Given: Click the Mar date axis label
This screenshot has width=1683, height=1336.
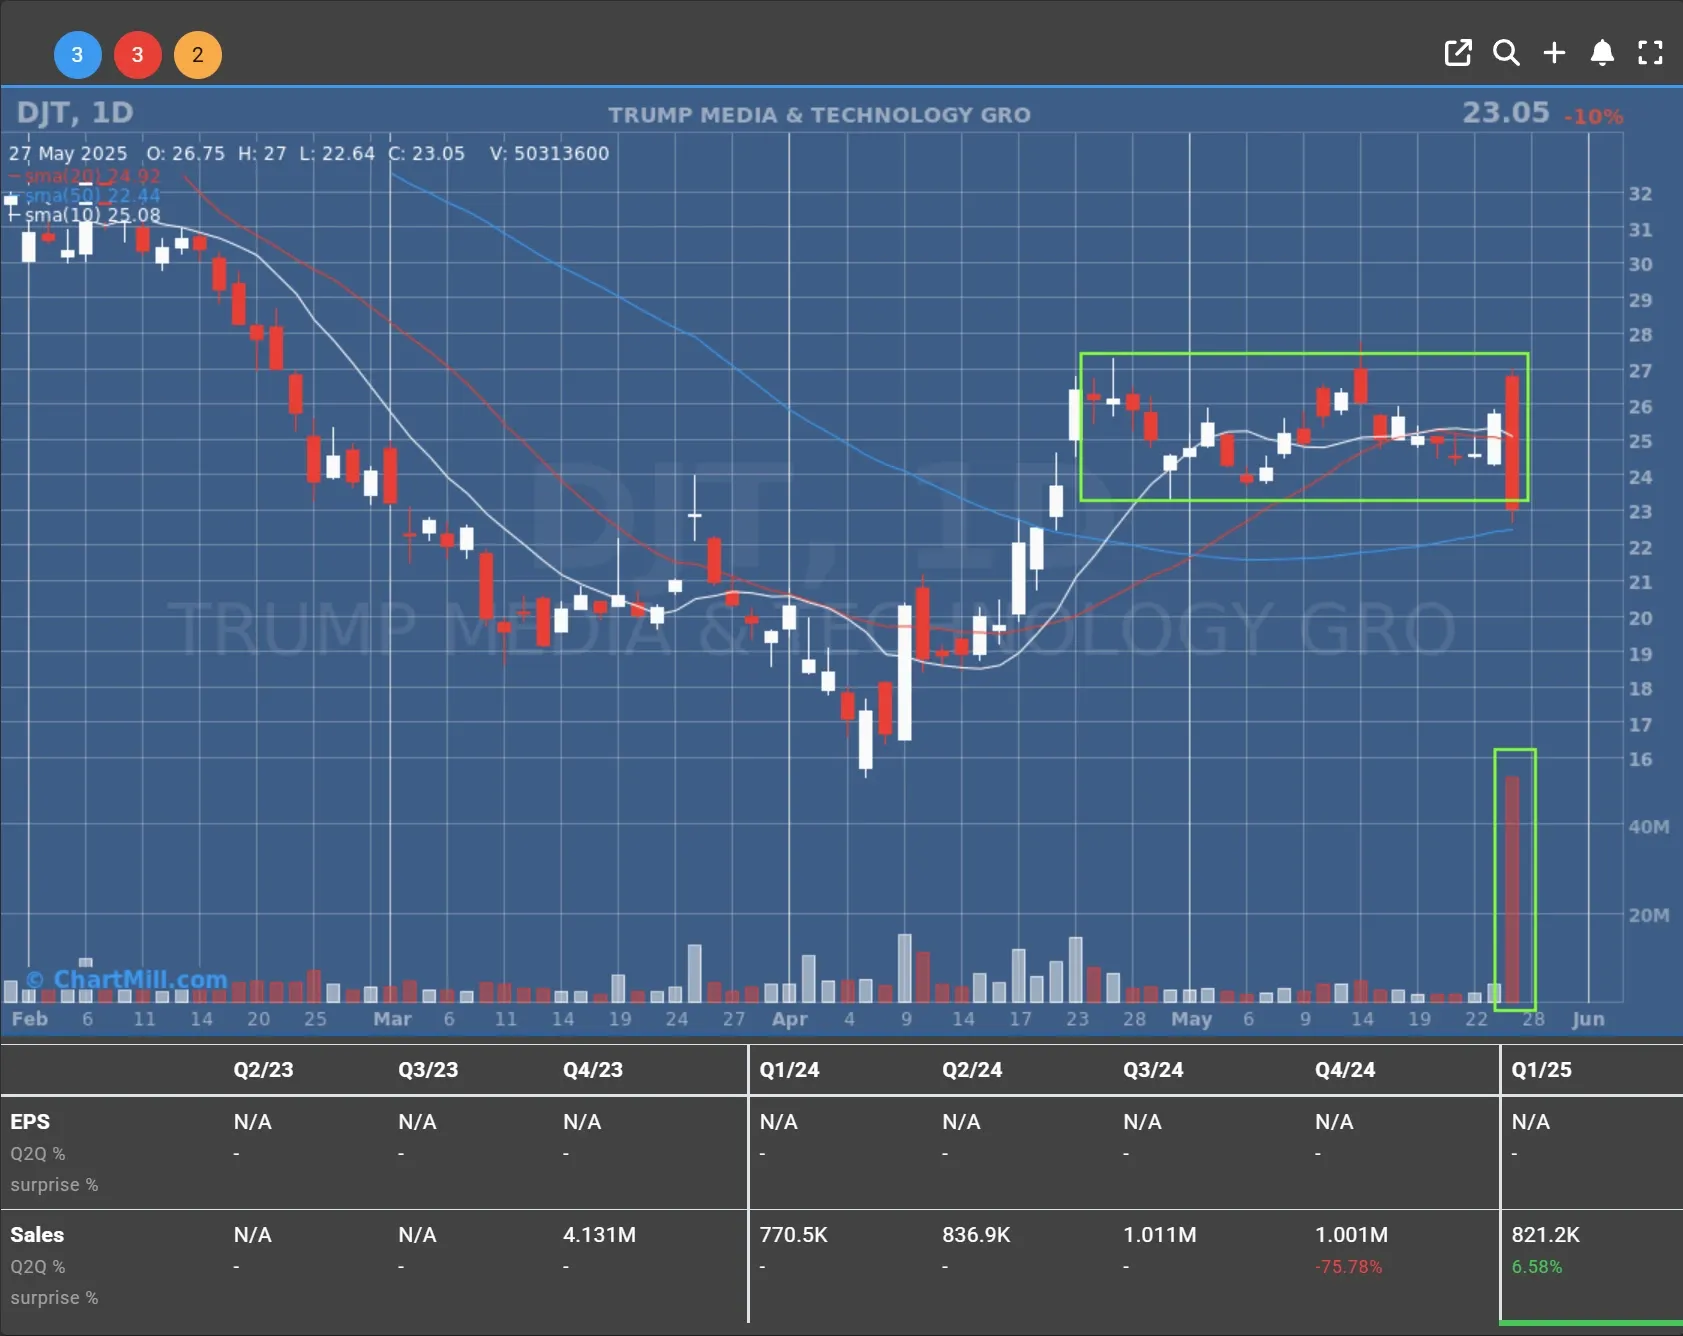Looking at the screenshot, I should coord(392,1019).
